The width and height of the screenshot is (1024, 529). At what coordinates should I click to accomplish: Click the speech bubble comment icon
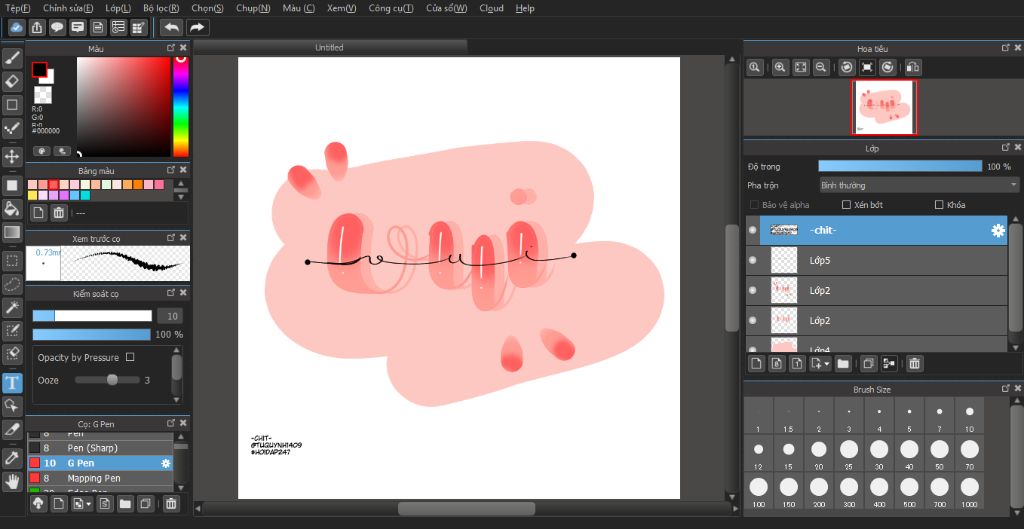point(57,27)
